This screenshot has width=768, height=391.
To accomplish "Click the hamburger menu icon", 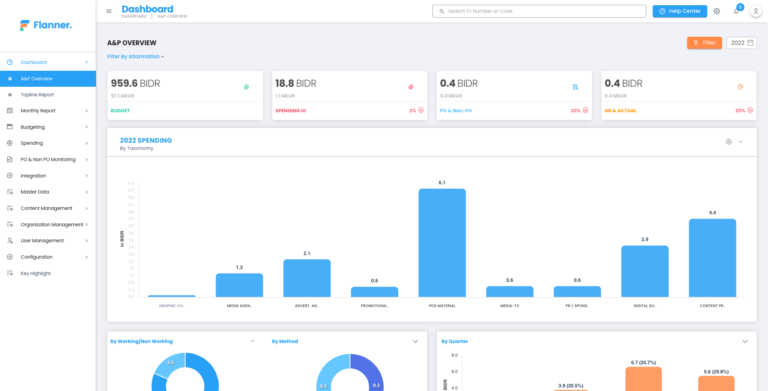I will point(109,11).
